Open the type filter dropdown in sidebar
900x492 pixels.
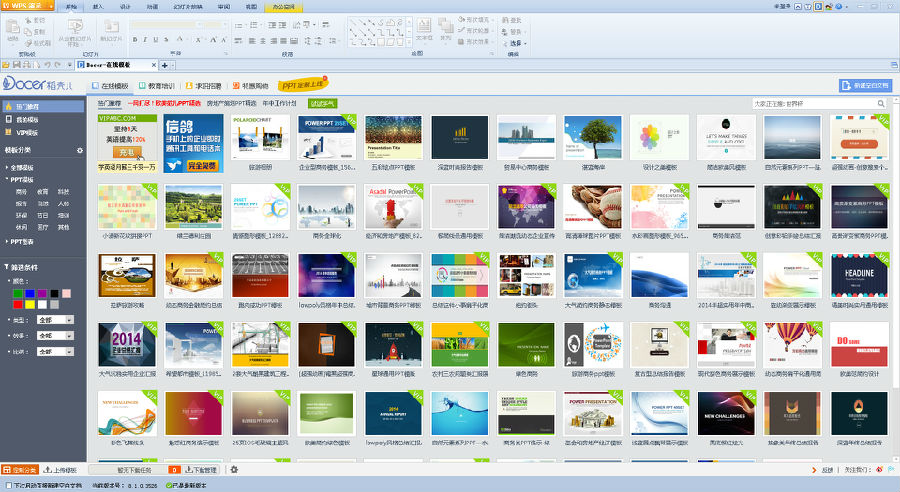click(x=55, y=320)
